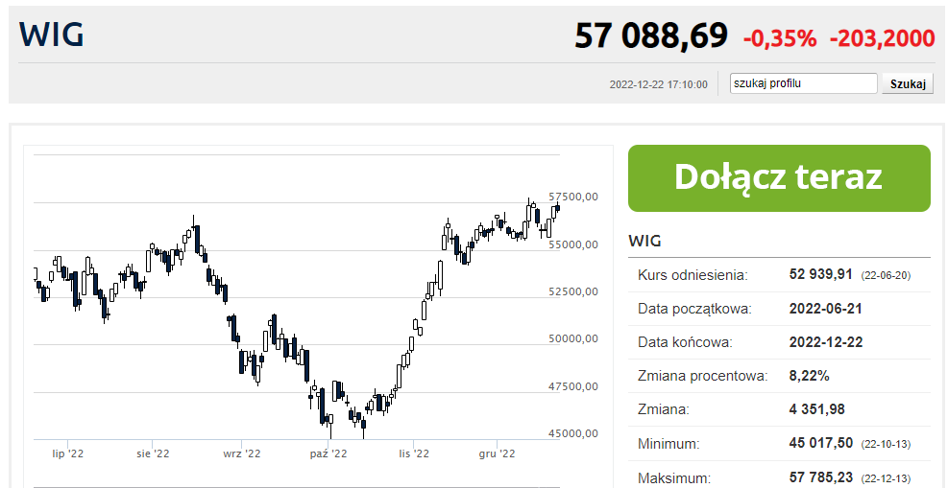The width and height of the screenshot is (948, 488).
Task: Click the 45000,00 price axis label
Action: pyautogui.click(x=573, y=434)
